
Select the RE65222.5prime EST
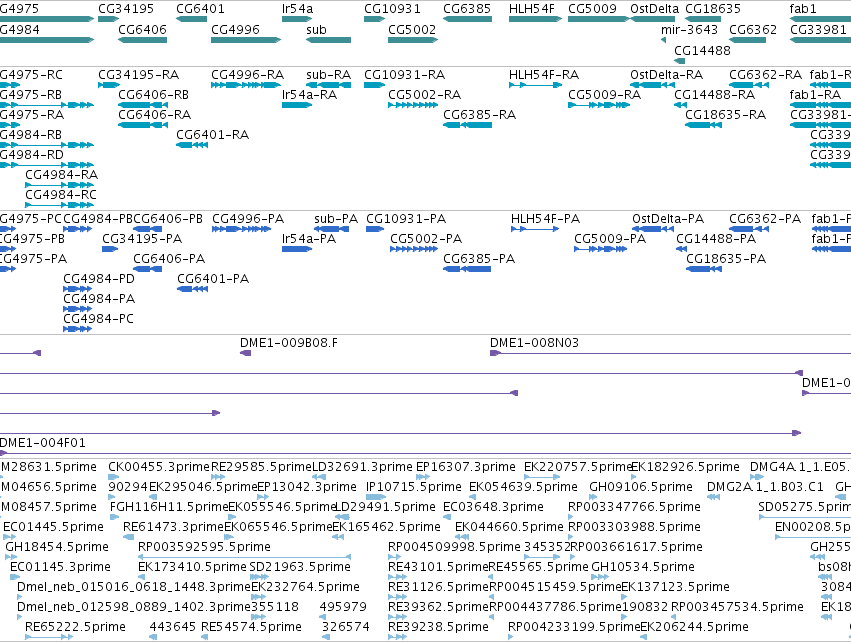[49, 637]
